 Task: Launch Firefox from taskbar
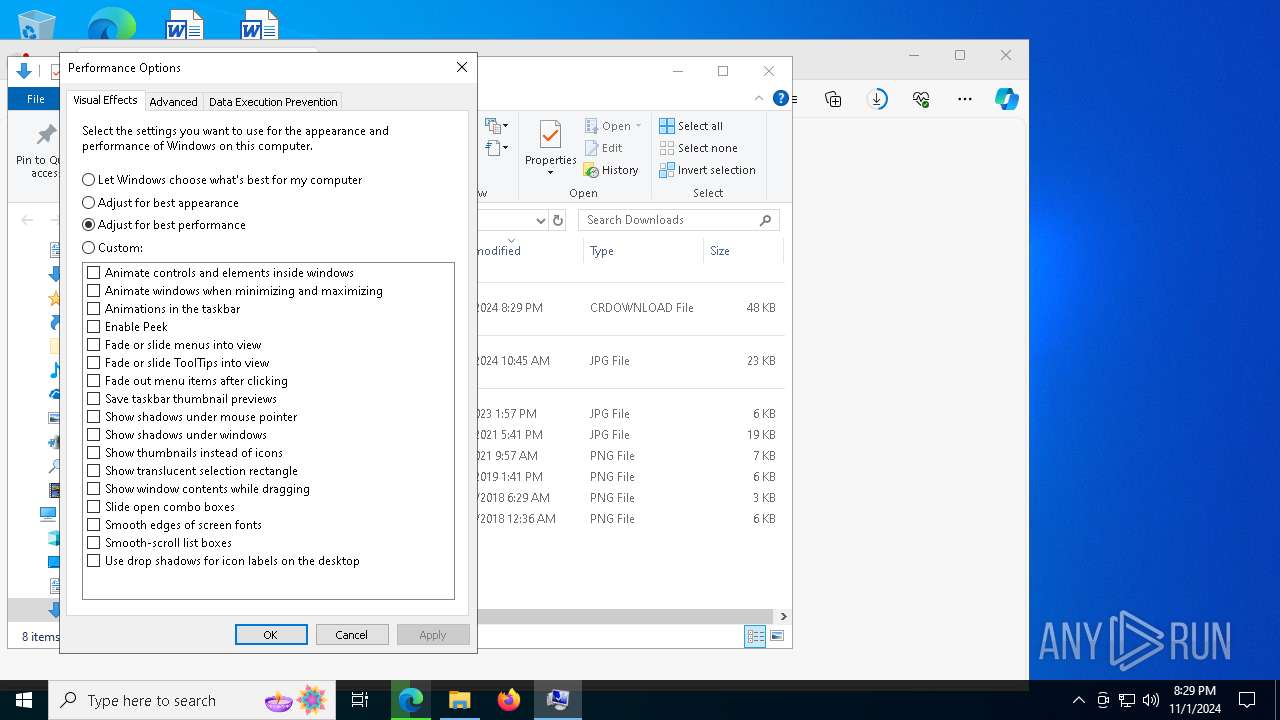coord(508,700)
